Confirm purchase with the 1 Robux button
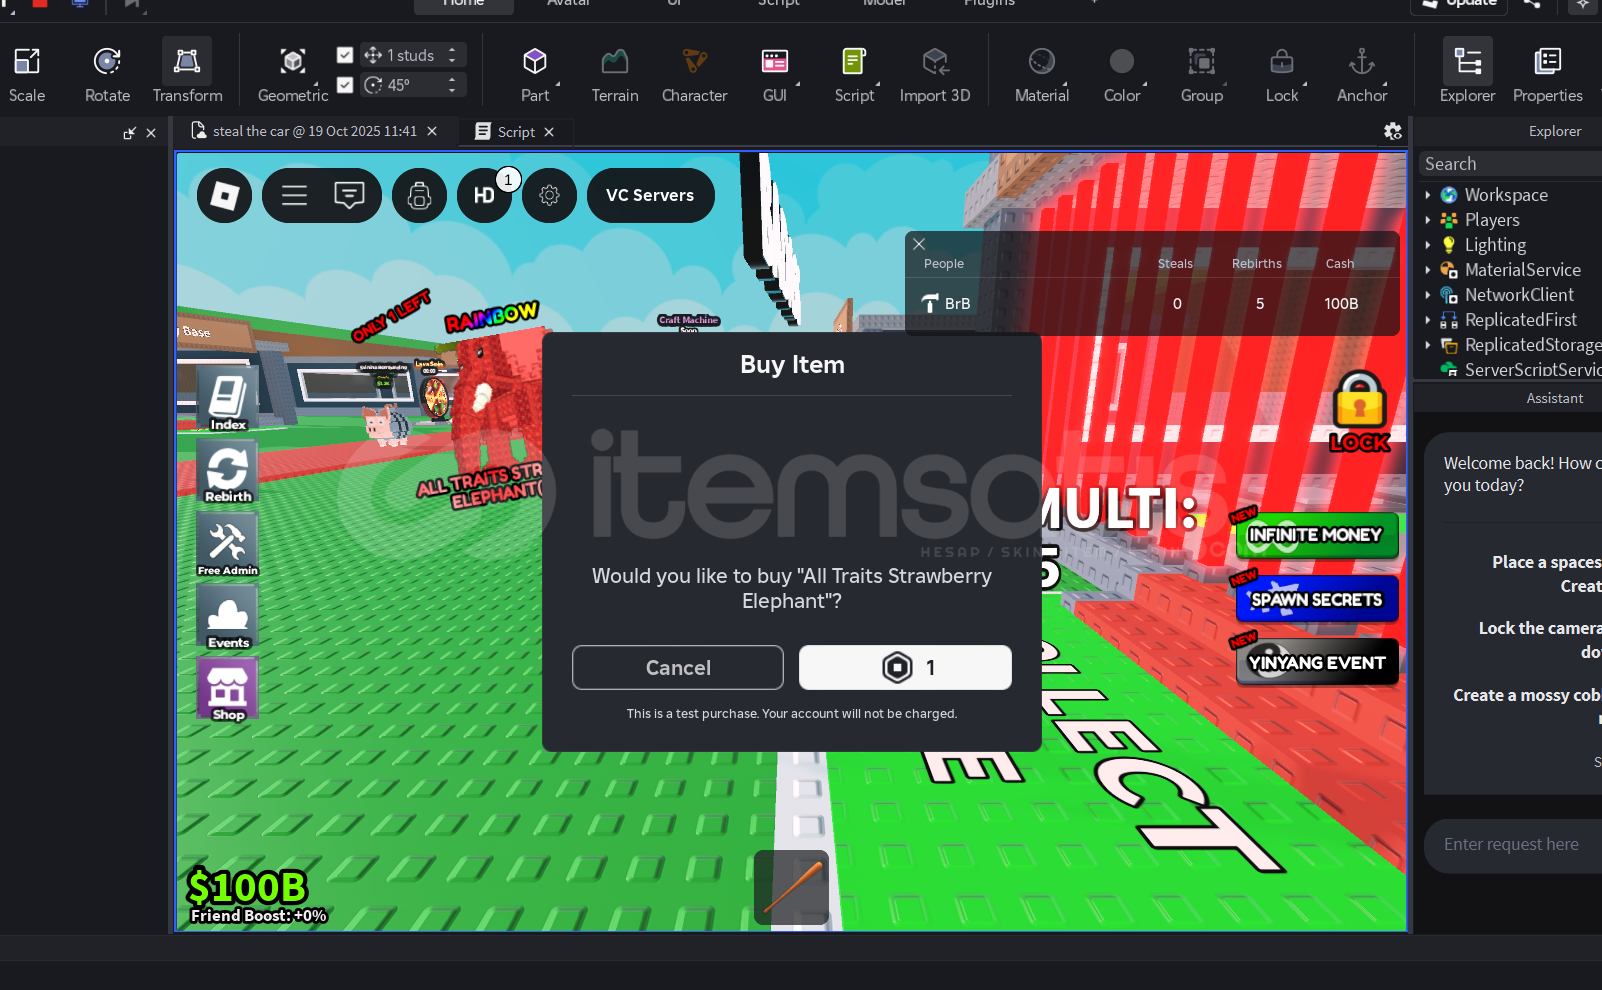 click(x=905, y=667)
